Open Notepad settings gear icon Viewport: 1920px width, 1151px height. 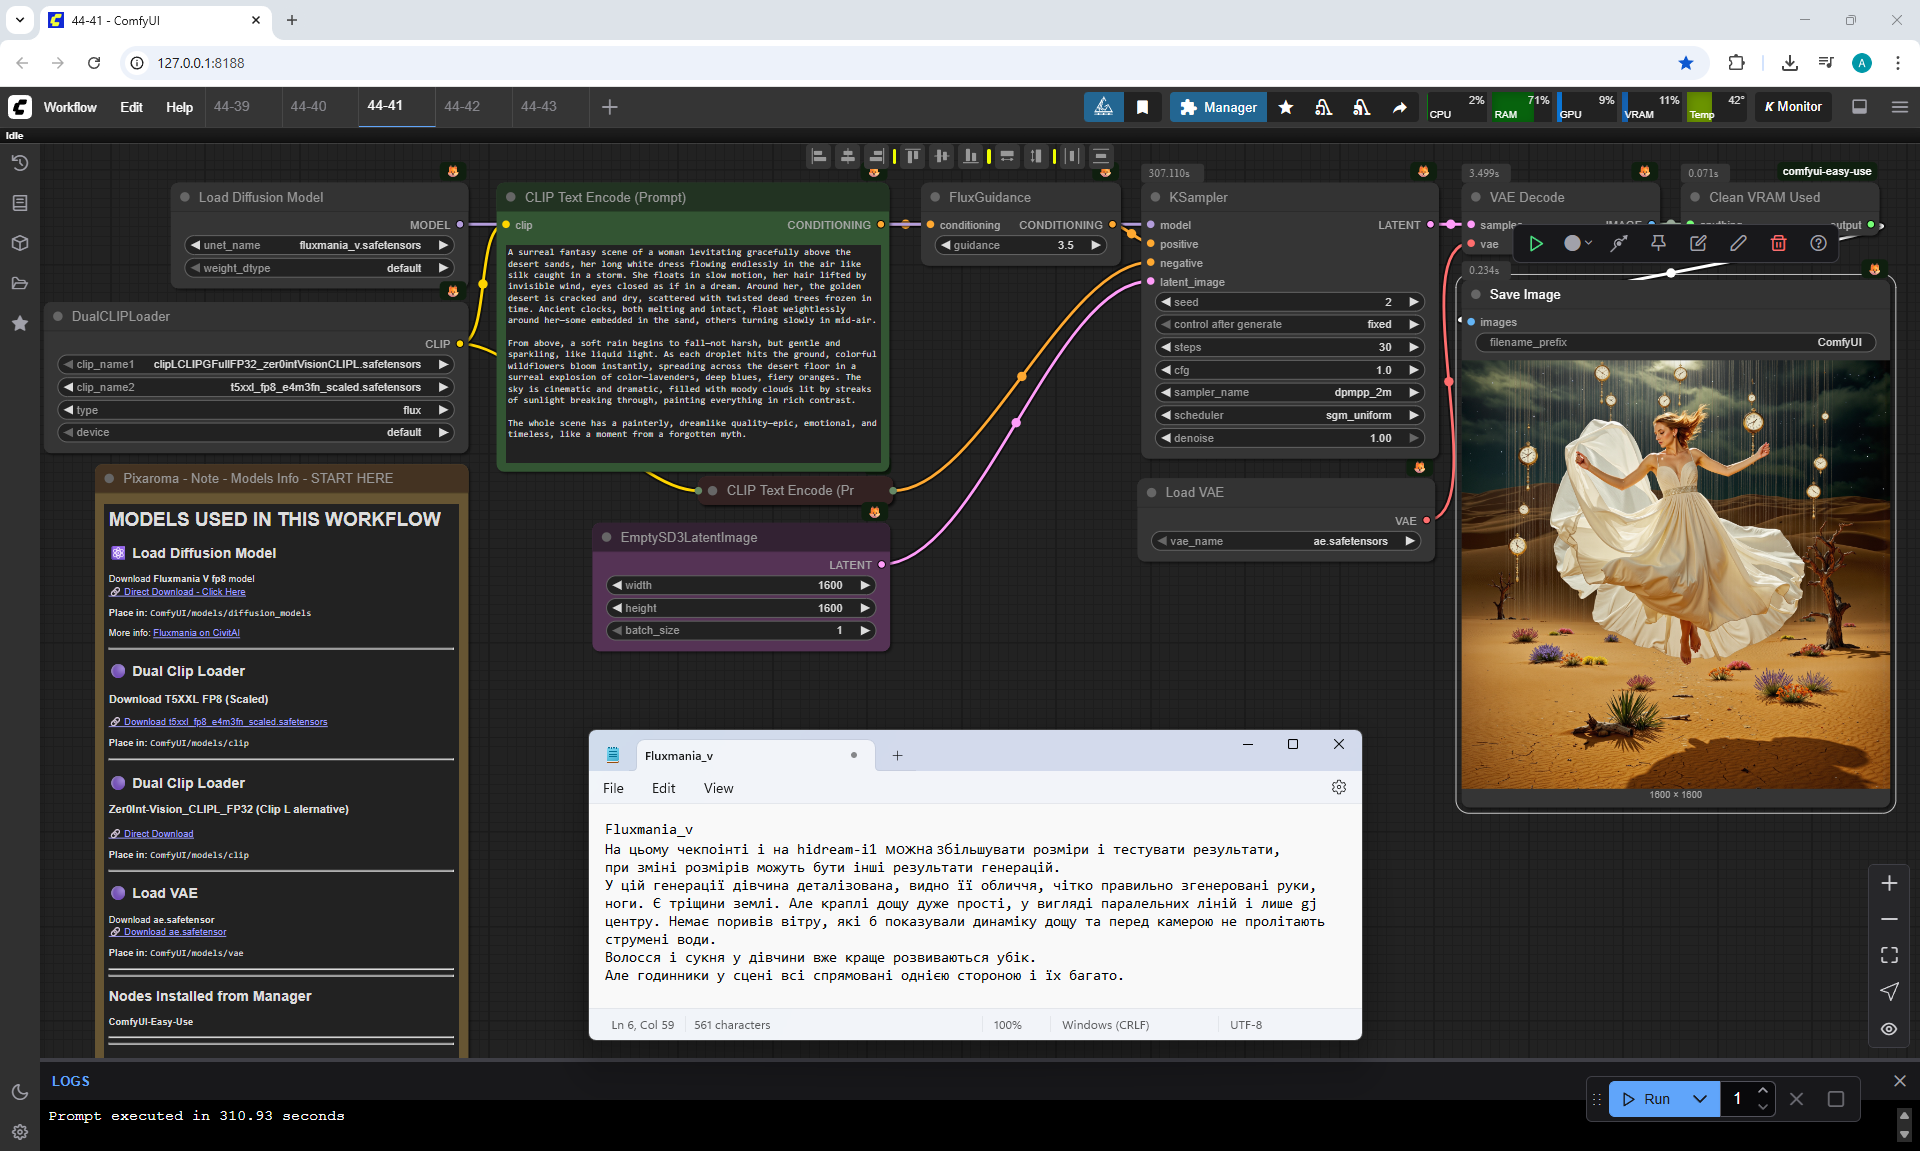tap(1339, 787)
